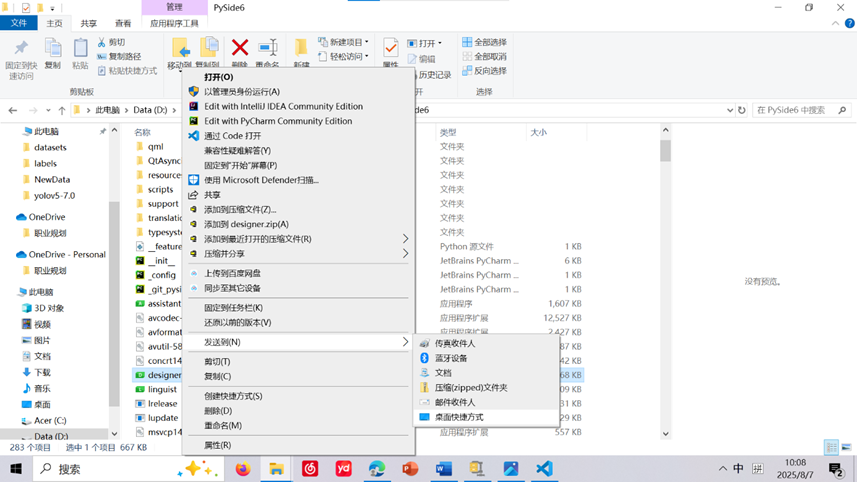Open Firefox from taskbar
This screenshot has width=857, height=482.
pyautogui.click(x=243, y=469)
